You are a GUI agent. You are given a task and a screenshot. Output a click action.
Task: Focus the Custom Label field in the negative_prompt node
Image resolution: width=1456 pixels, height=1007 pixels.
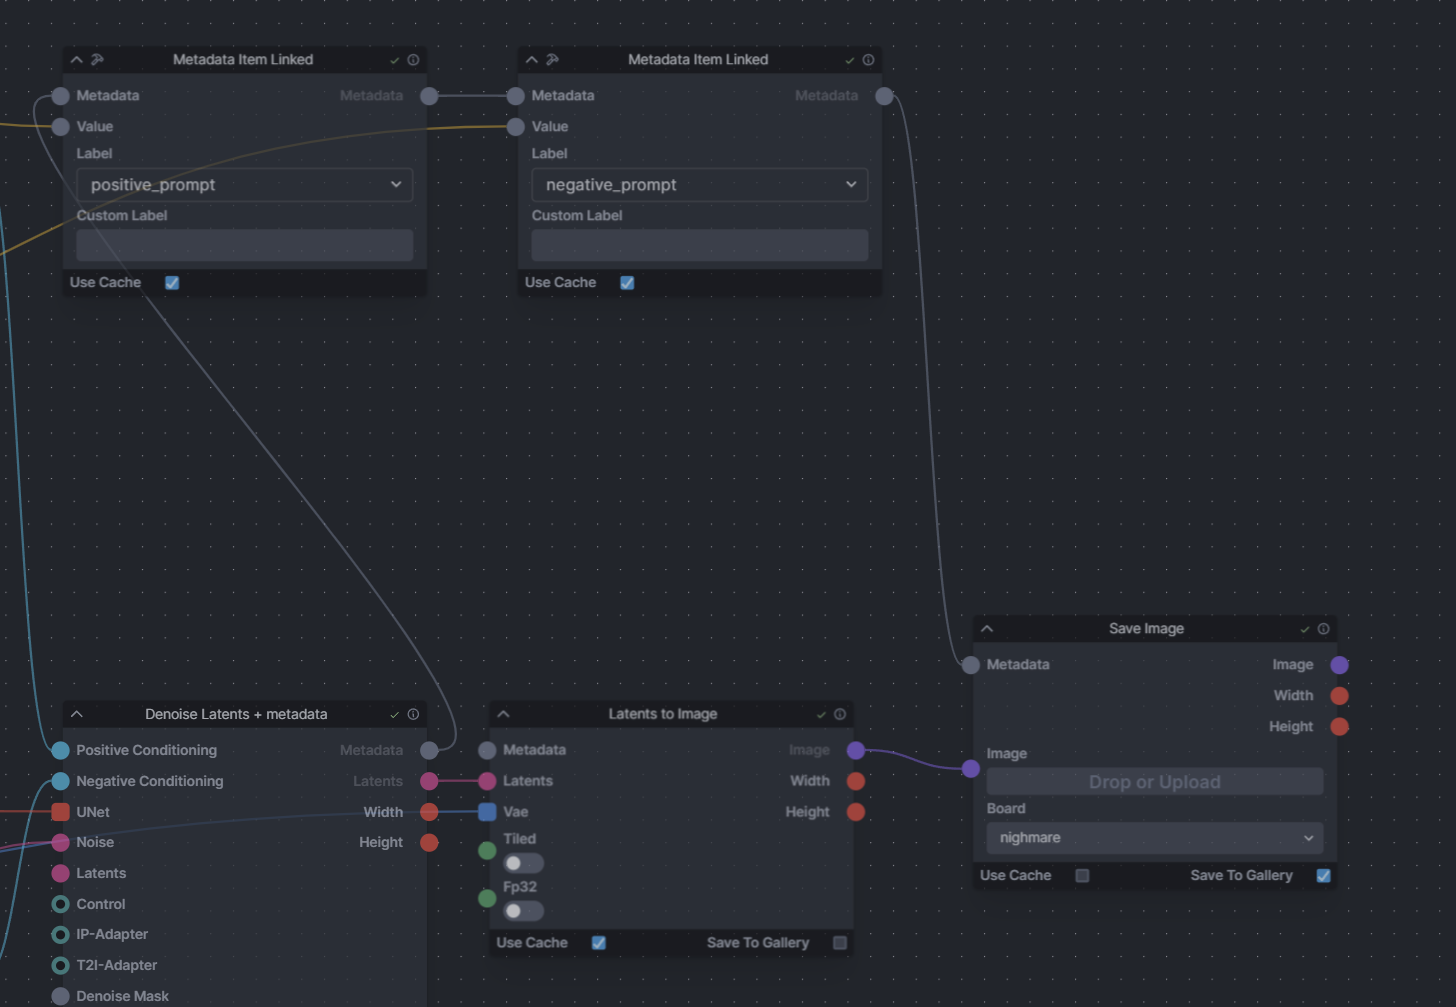pos(700,245)
